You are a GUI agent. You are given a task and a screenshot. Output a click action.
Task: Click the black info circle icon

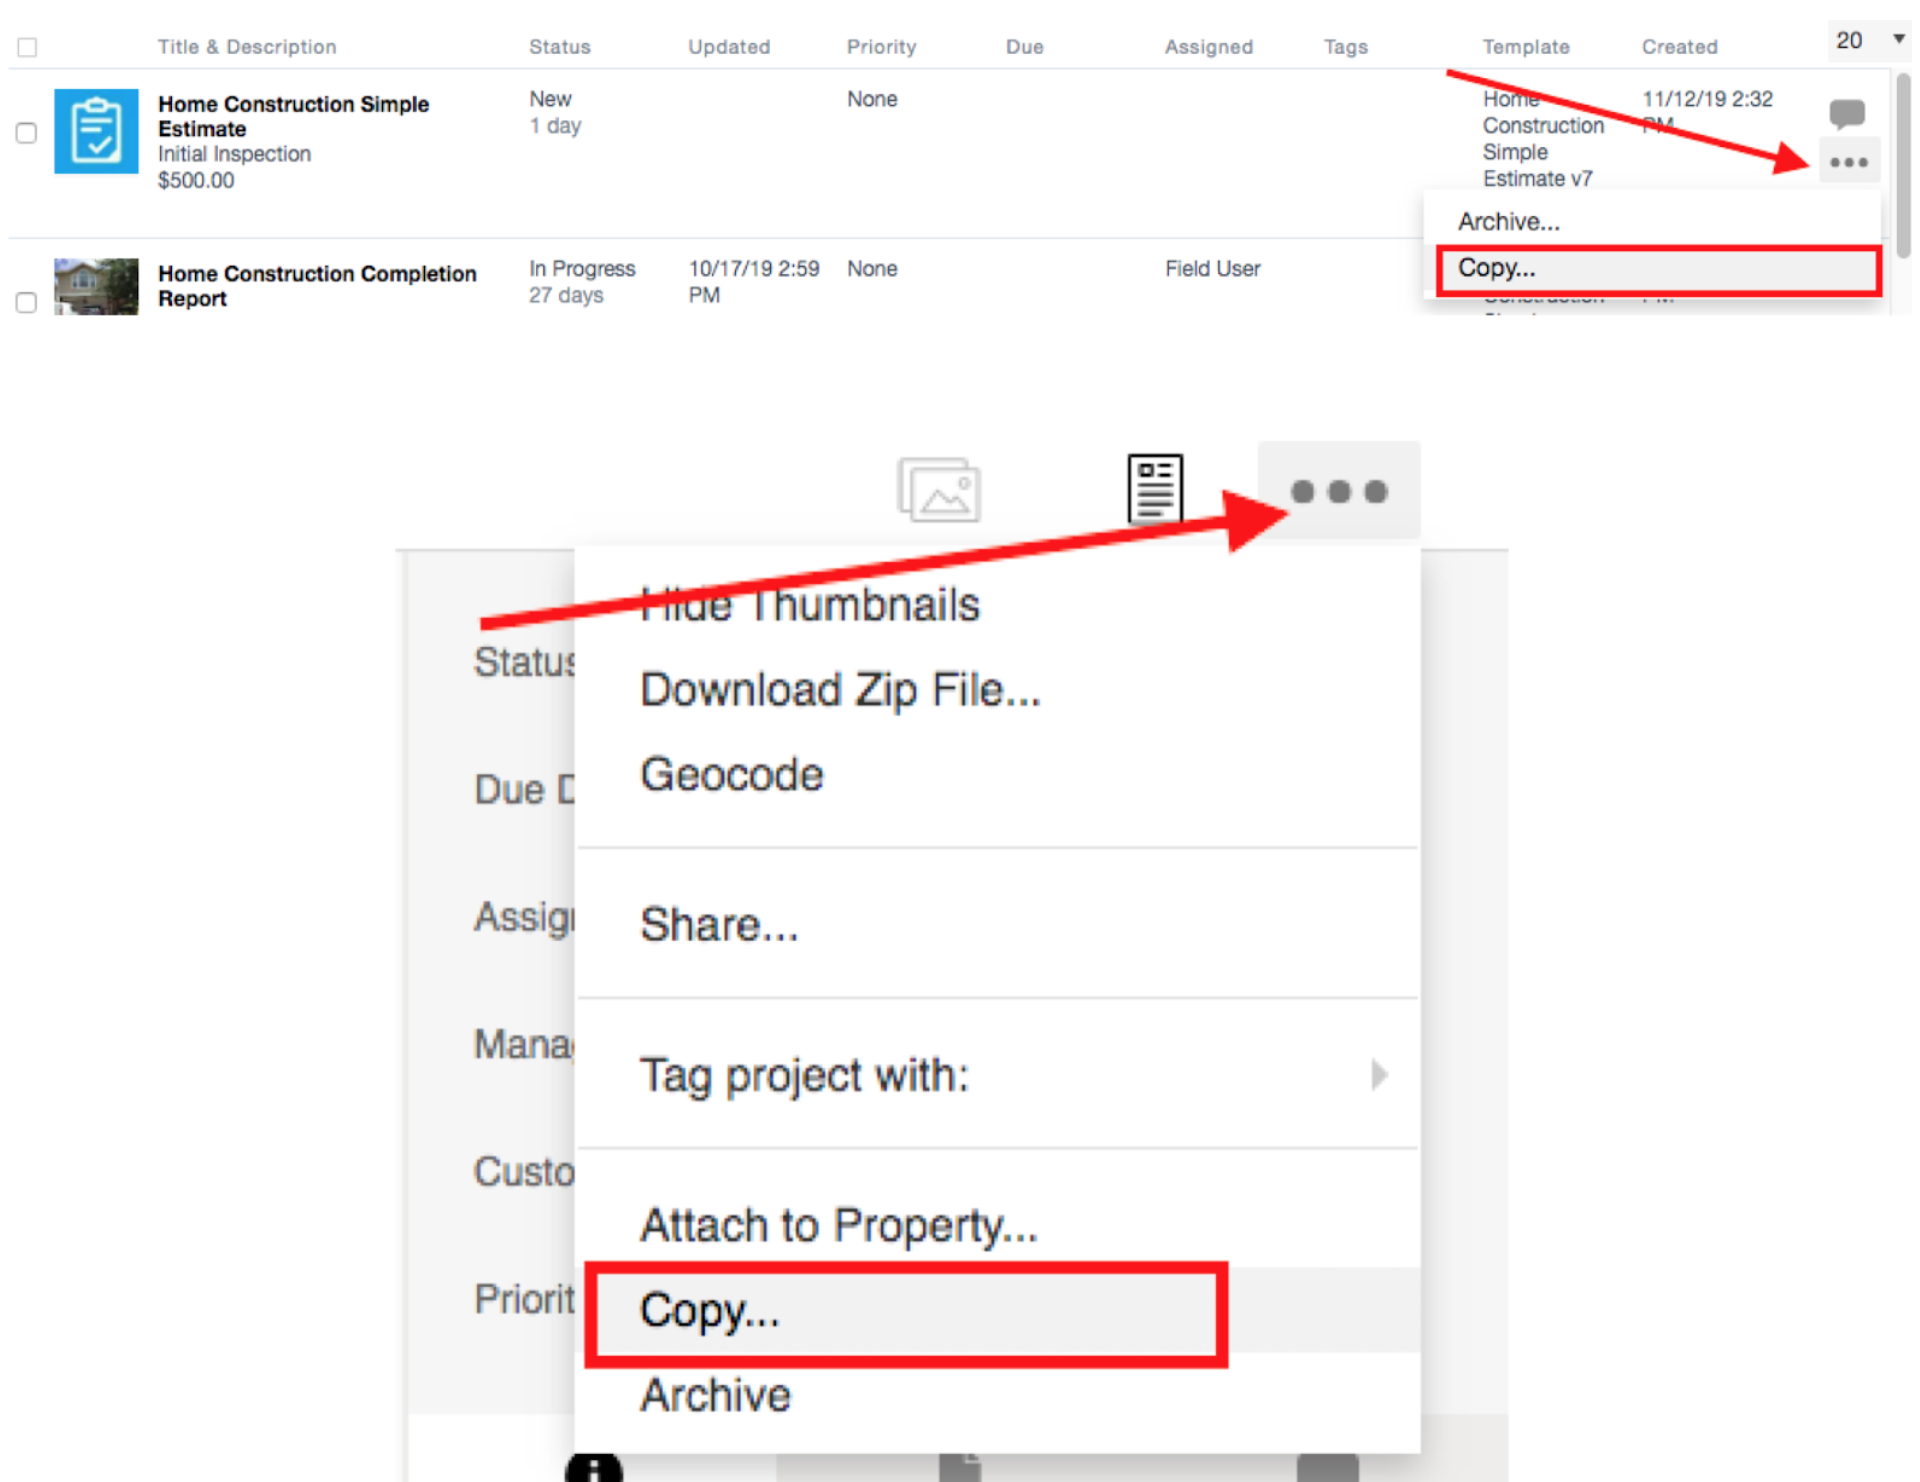click(x=594, y=1468)
